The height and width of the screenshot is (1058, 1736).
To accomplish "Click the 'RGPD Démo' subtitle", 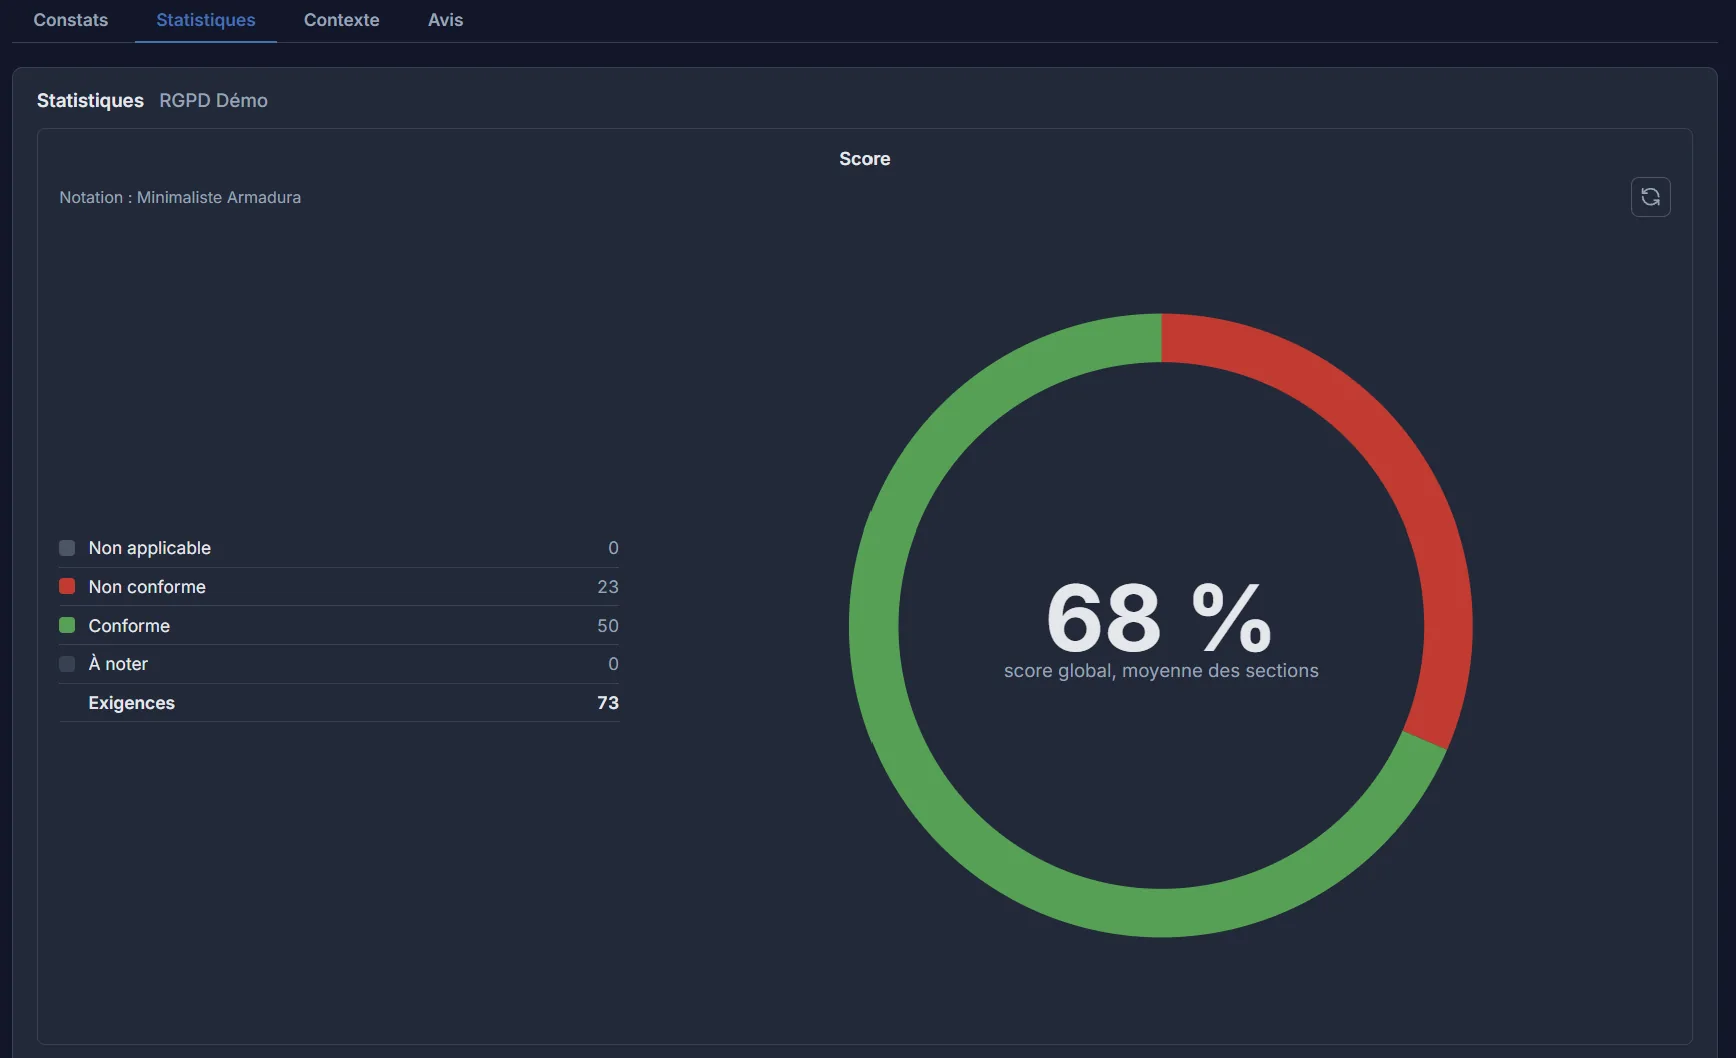I will (214, 101).
